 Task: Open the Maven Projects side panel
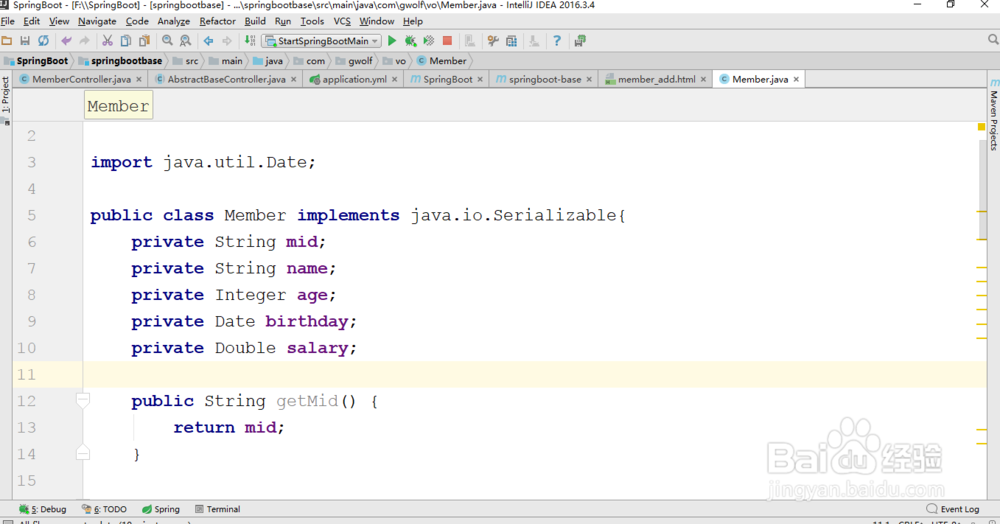coord(994,115)
